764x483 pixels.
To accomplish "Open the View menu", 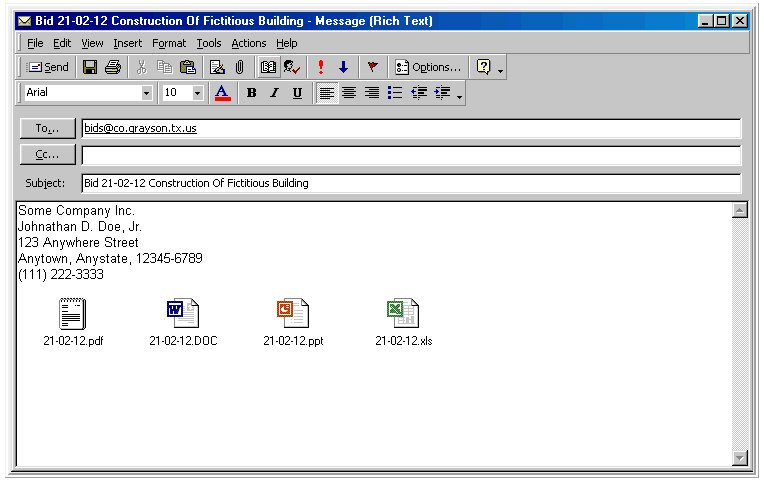I will [92, 43].
